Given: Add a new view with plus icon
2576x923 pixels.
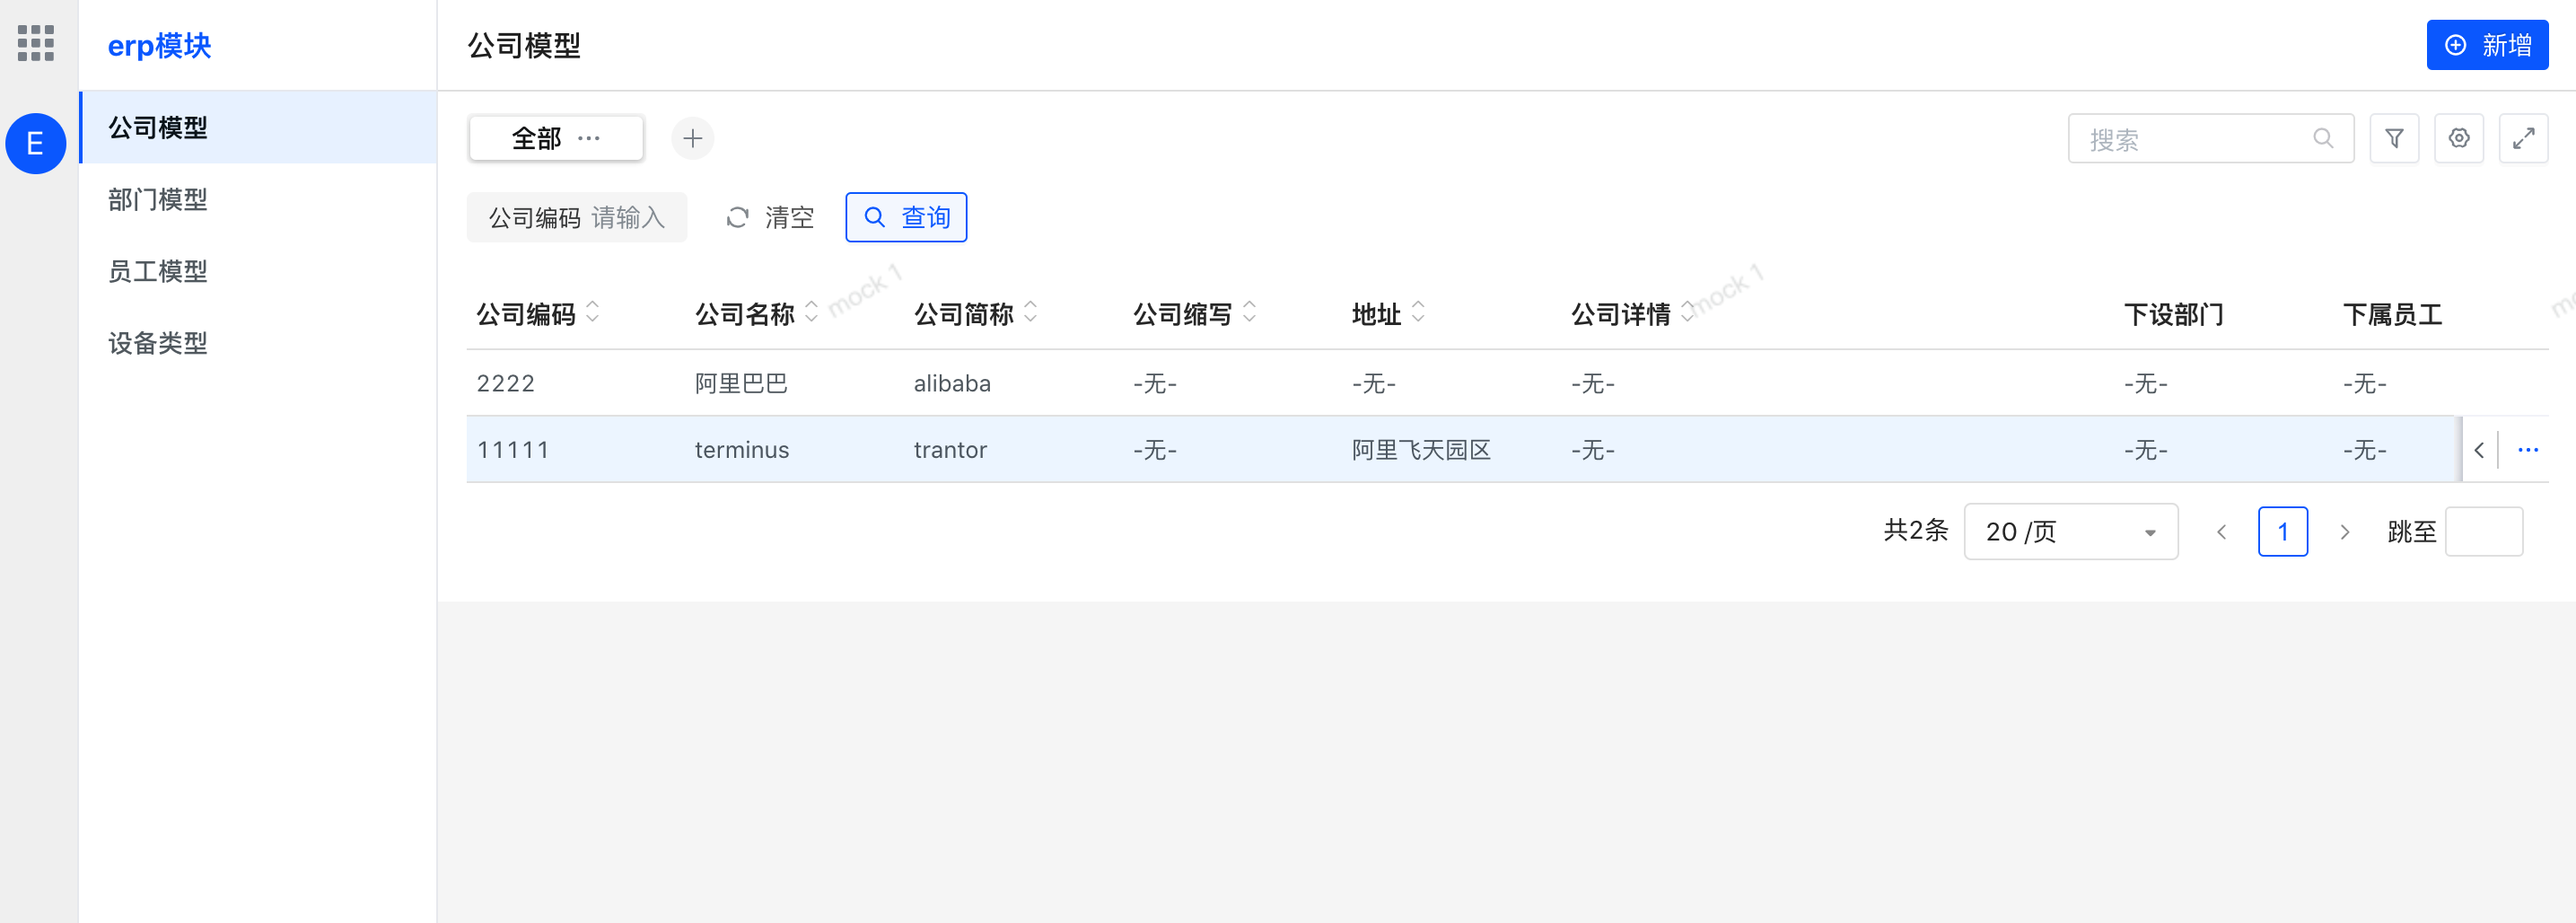Looking at the screenshot, I should pyautogui.click(x=692, y=138).
